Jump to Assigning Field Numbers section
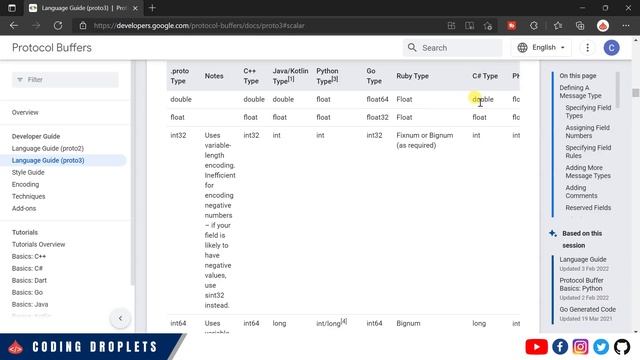Viewport: 640px width, 360px height. tap(587, 131)
